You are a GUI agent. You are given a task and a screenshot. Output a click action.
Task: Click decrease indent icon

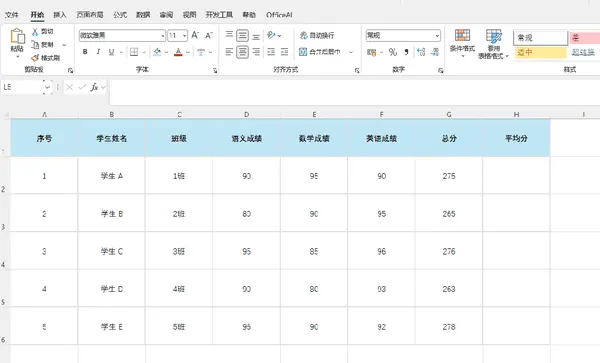(271, 52)
